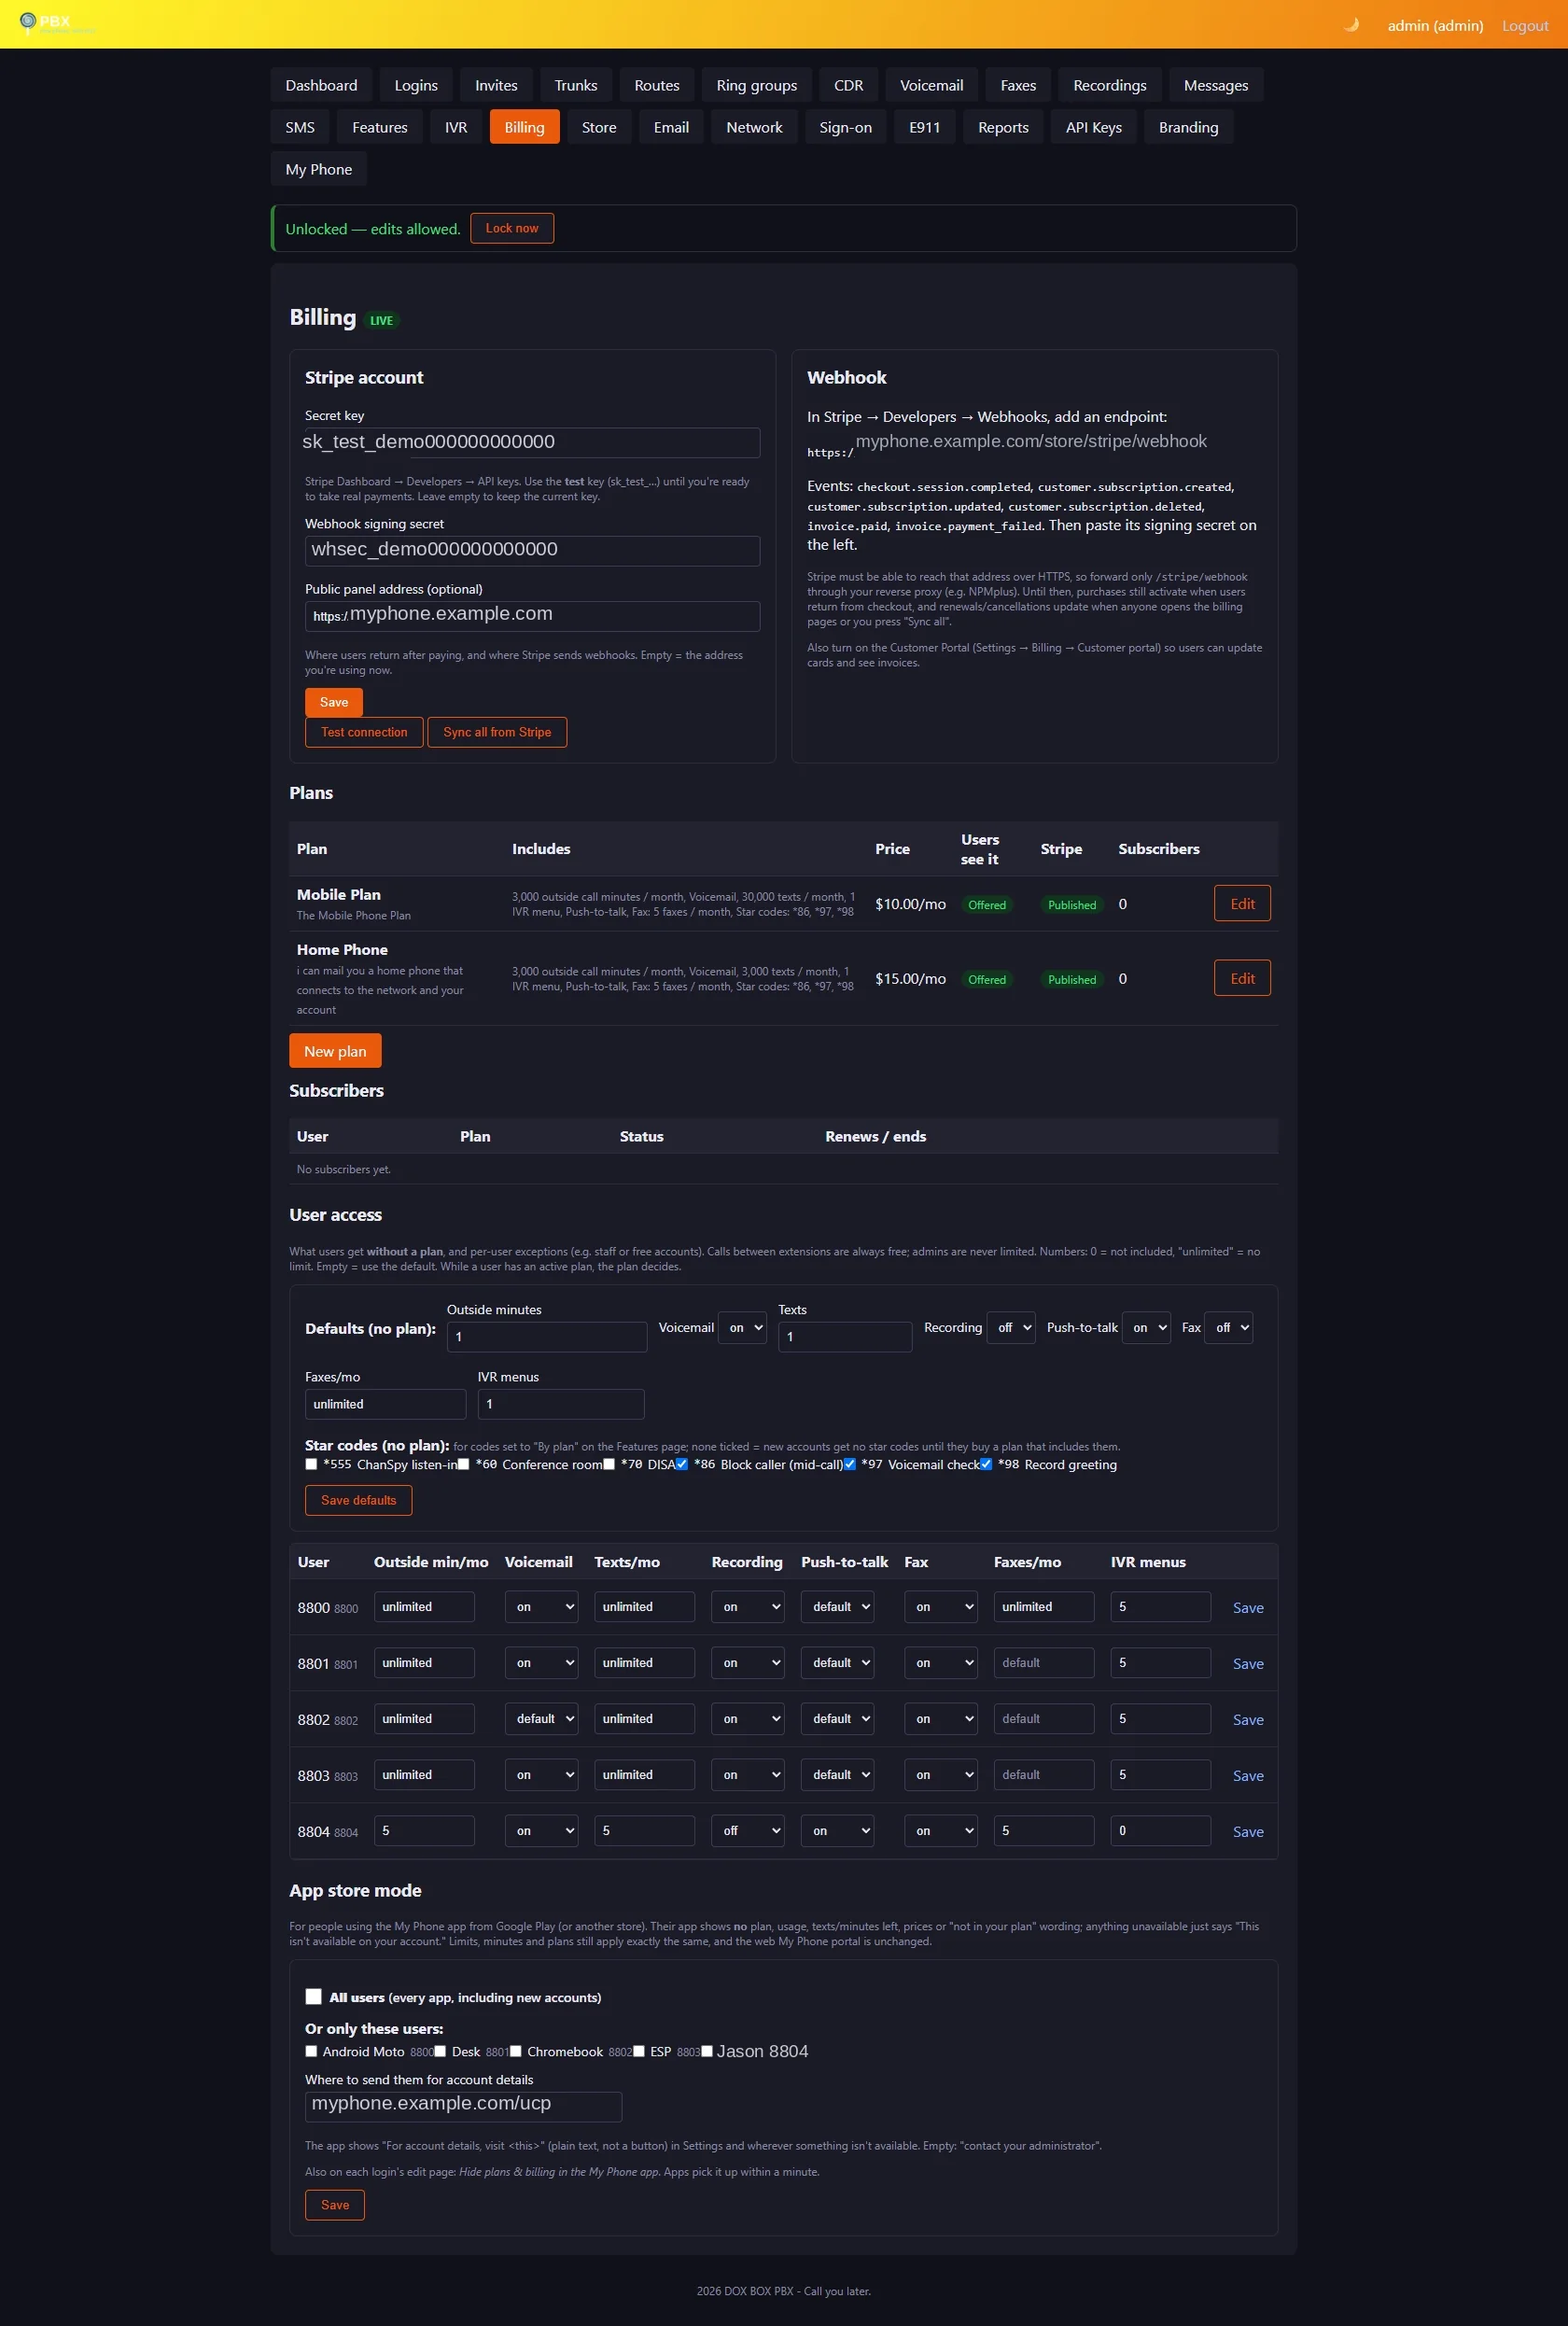Log out via the Logout link

point(1525,25)
